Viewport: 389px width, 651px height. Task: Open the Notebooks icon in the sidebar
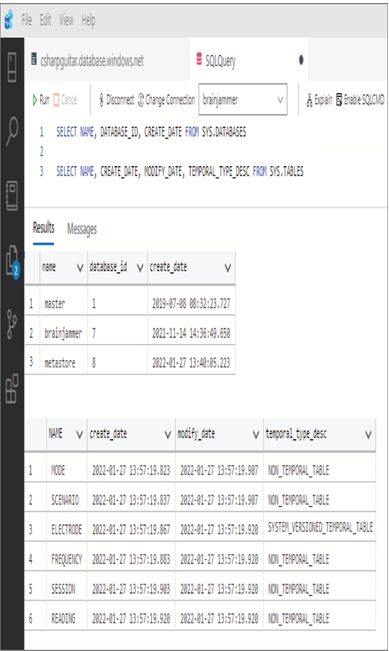(x=12, y=195)
